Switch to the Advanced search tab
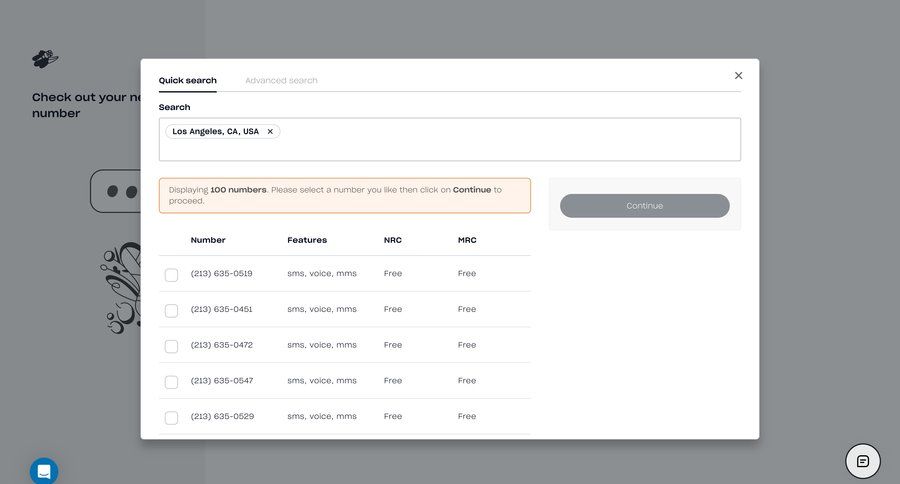Viewport: 900px width, 484px height. pyautogui.click(x=281, y=80)
